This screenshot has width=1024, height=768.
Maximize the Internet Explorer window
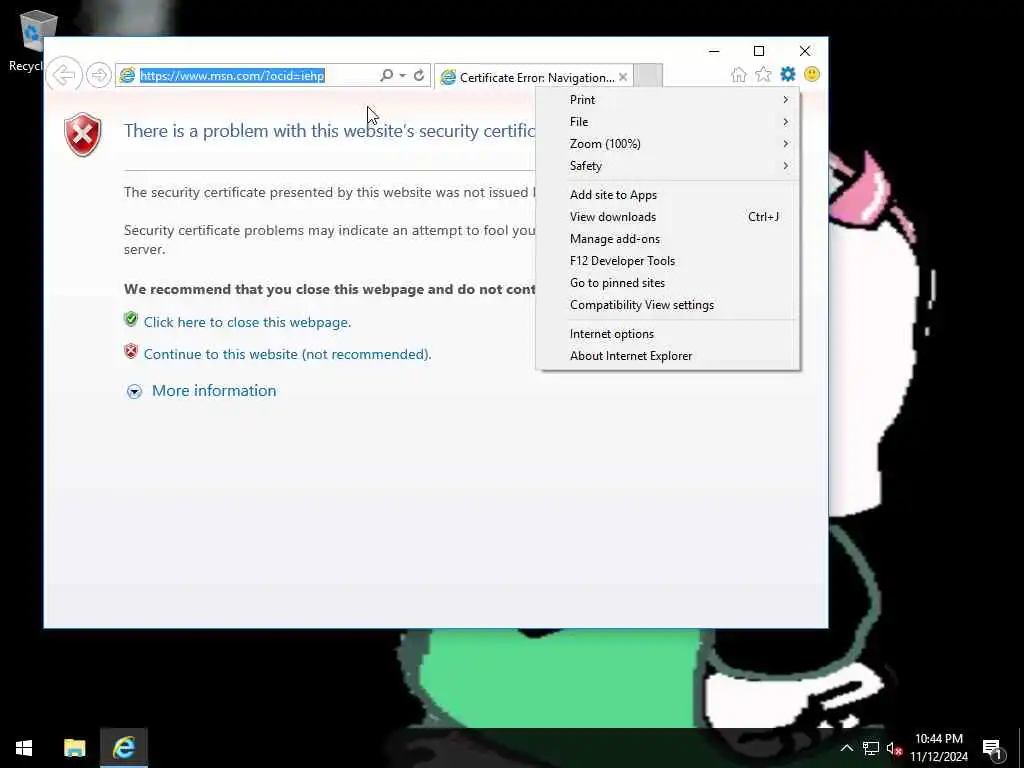(759, 51)
